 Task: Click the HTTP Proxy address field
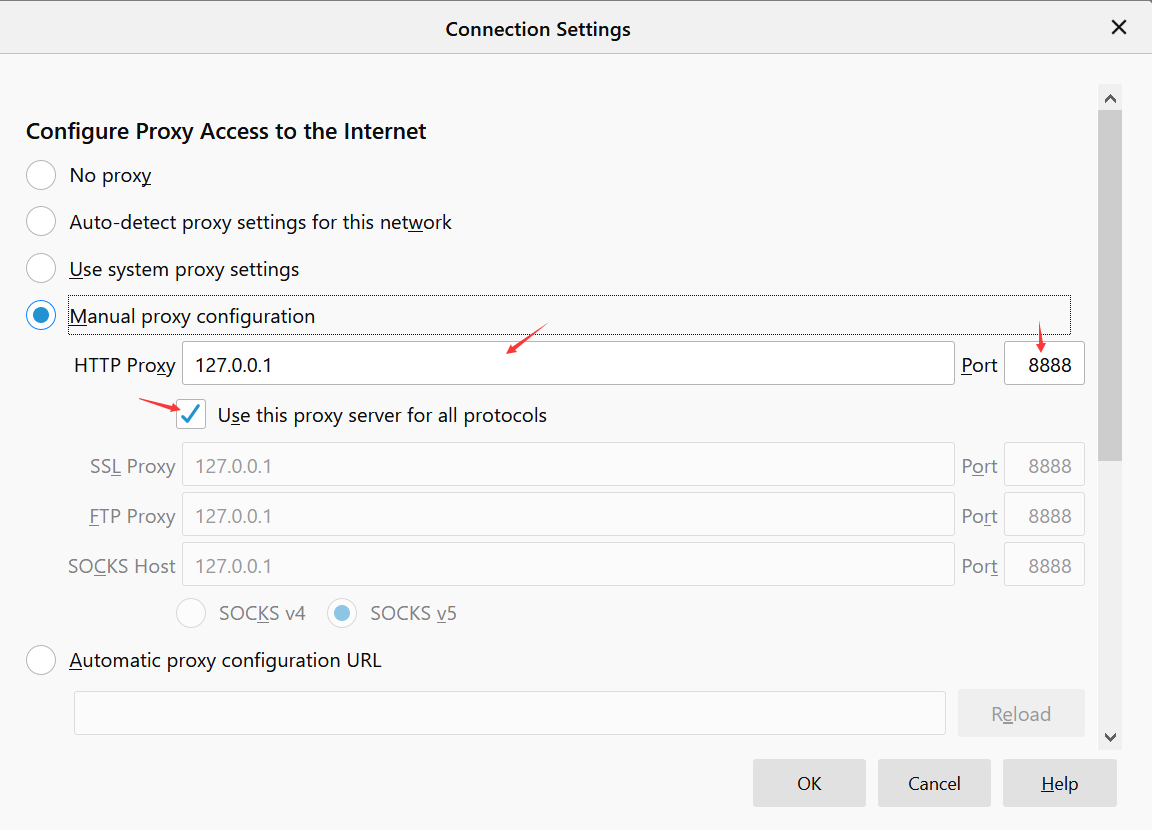567,365
